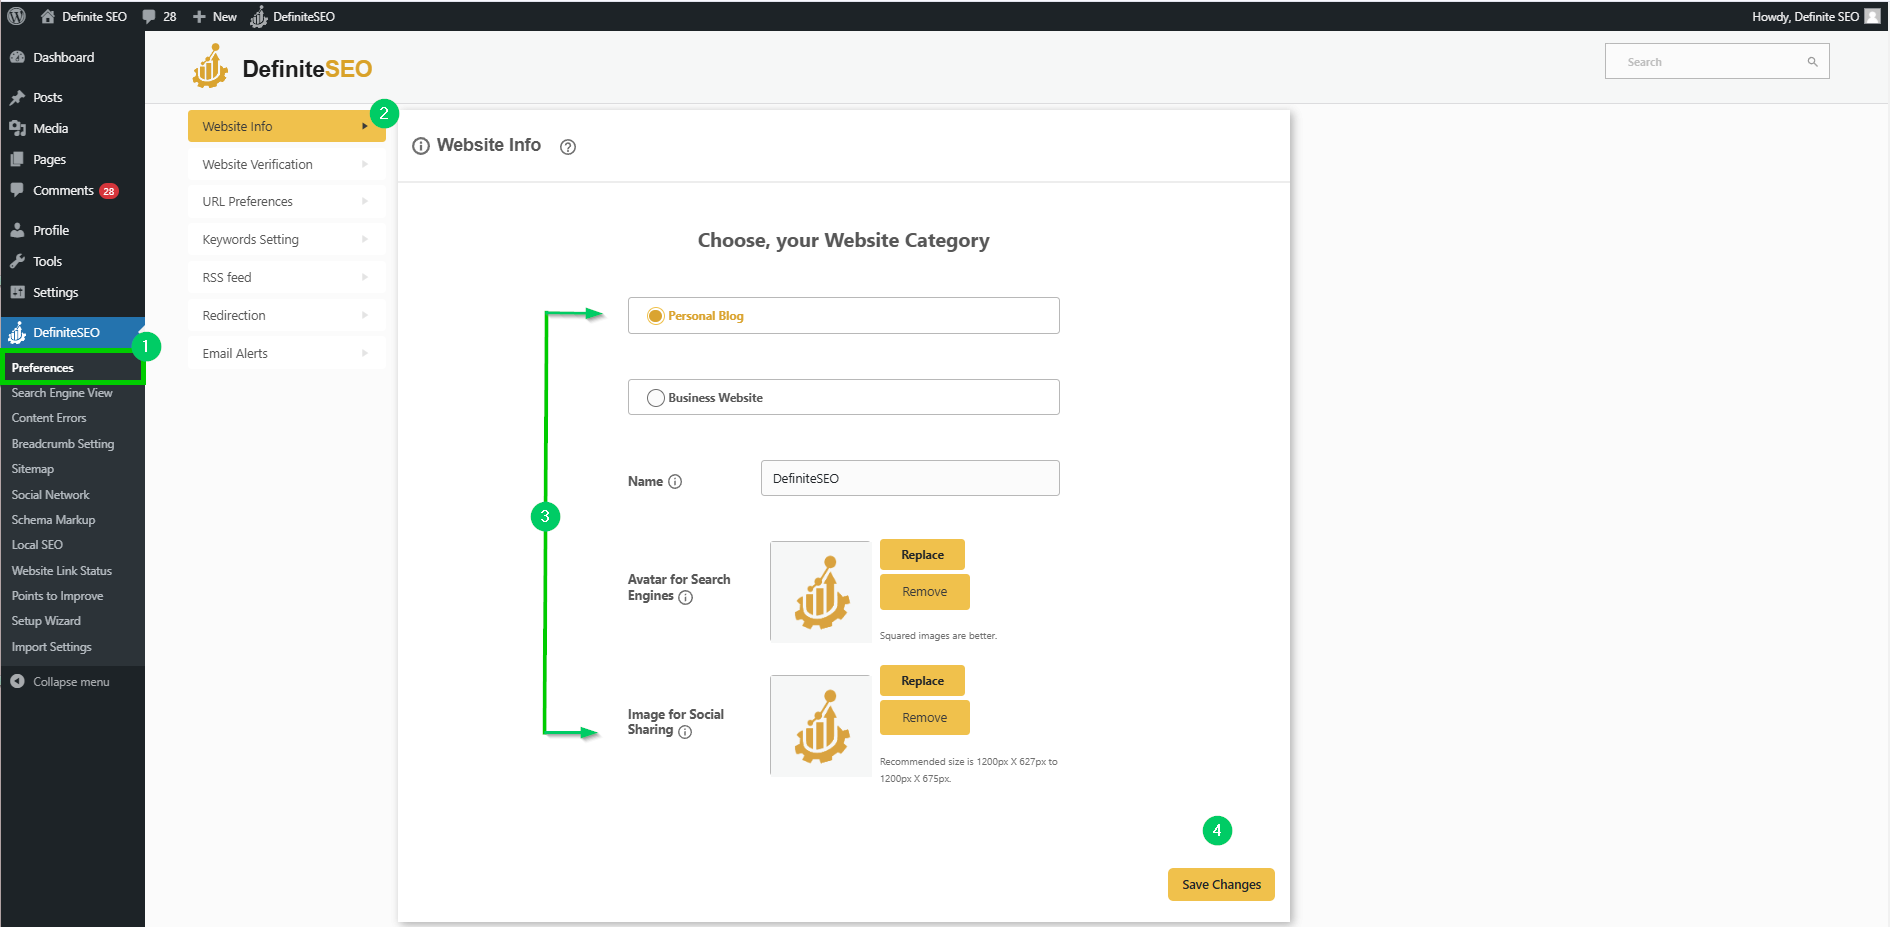Open the Dashboard menu icon

coord(17,57)
